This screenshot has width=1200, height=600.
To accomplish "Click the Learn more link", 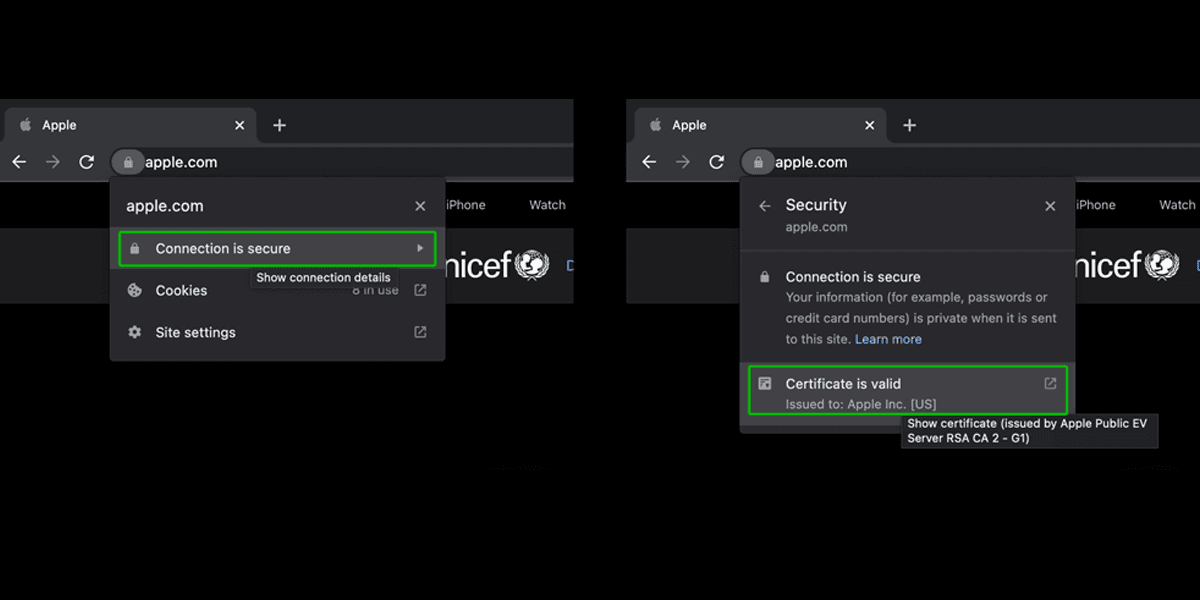I will [x=888, y=339].
